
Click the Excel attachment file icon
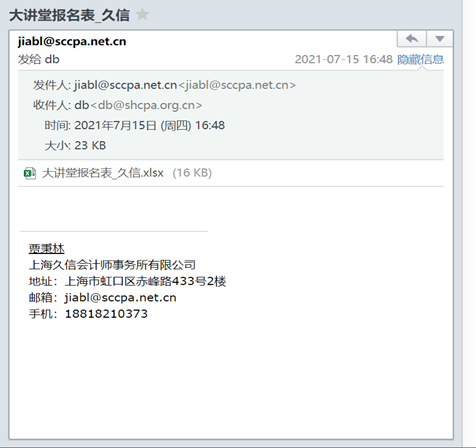[x=30, y=173]
